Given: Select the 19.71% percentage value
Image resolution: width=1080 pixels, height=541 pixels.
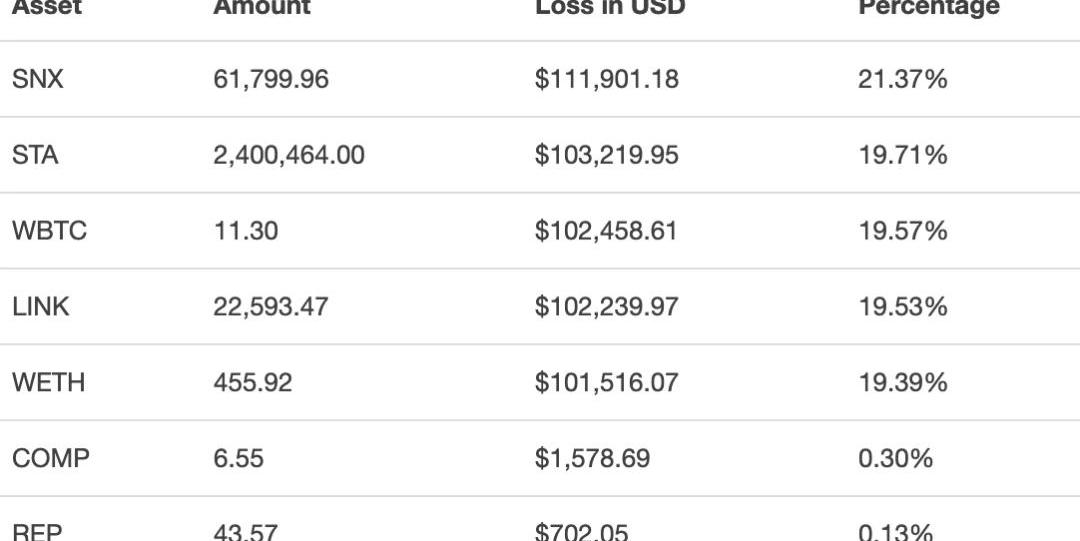Looking at the screenshot, I should (902, 156).
